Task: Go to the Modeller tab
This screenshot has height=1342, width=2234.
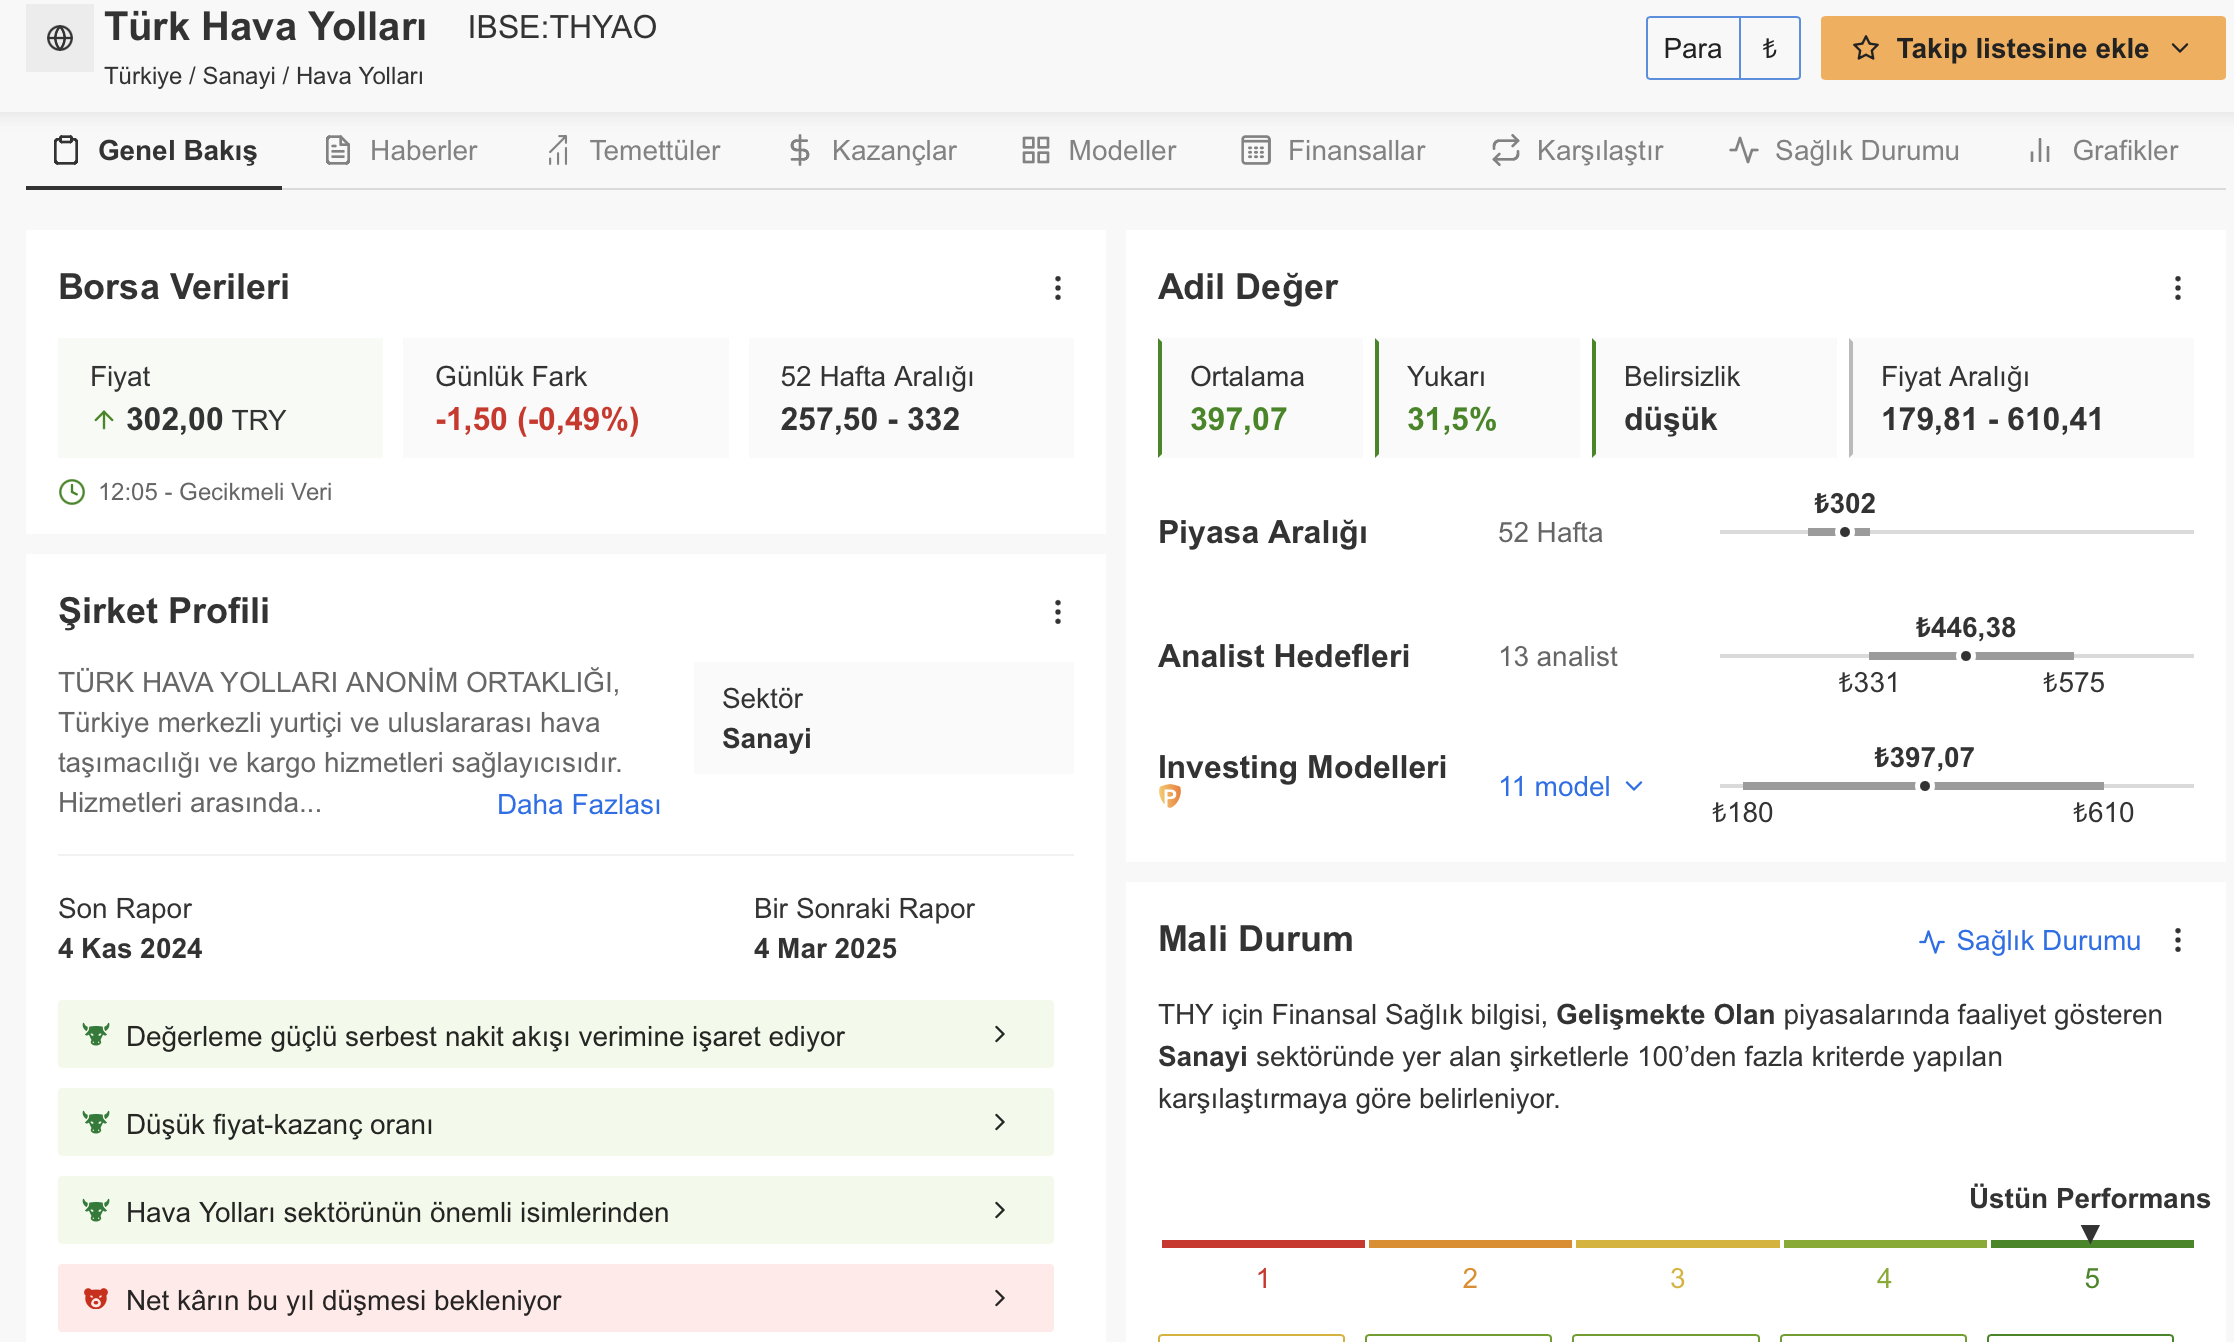Action: 1099,150
